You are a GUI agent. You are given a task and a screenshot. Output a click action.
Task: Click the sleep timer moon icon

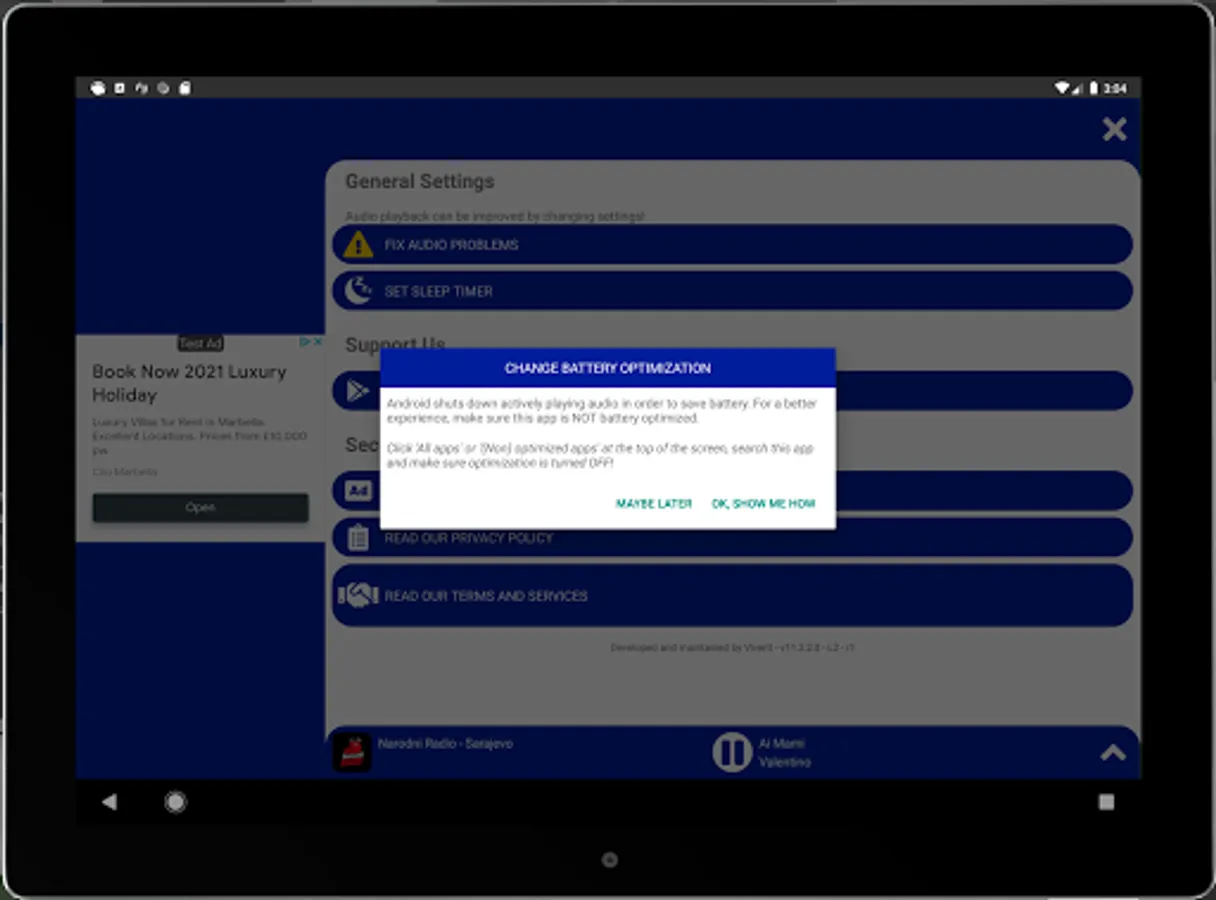(358, 291)
